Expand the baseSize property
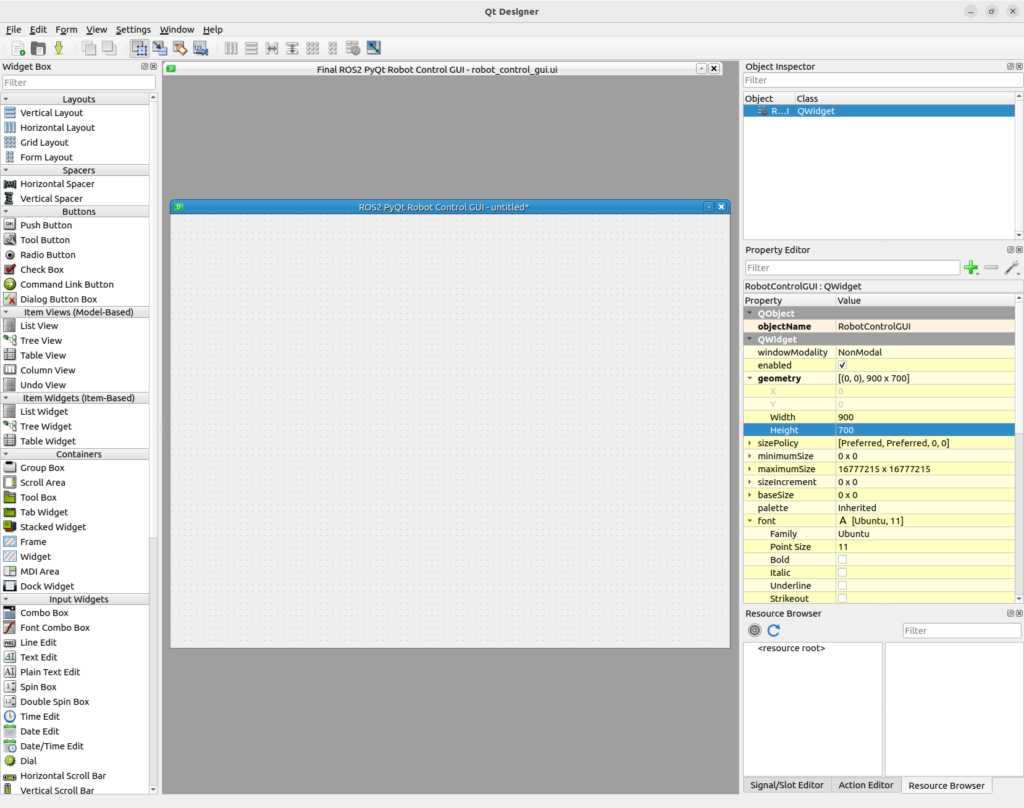 (750, 495)
